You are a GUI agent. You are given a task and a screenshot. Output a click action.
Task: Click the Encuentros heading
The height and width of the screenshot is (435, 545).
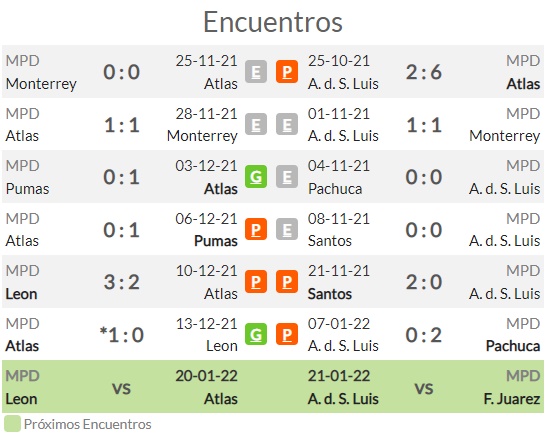273,22
